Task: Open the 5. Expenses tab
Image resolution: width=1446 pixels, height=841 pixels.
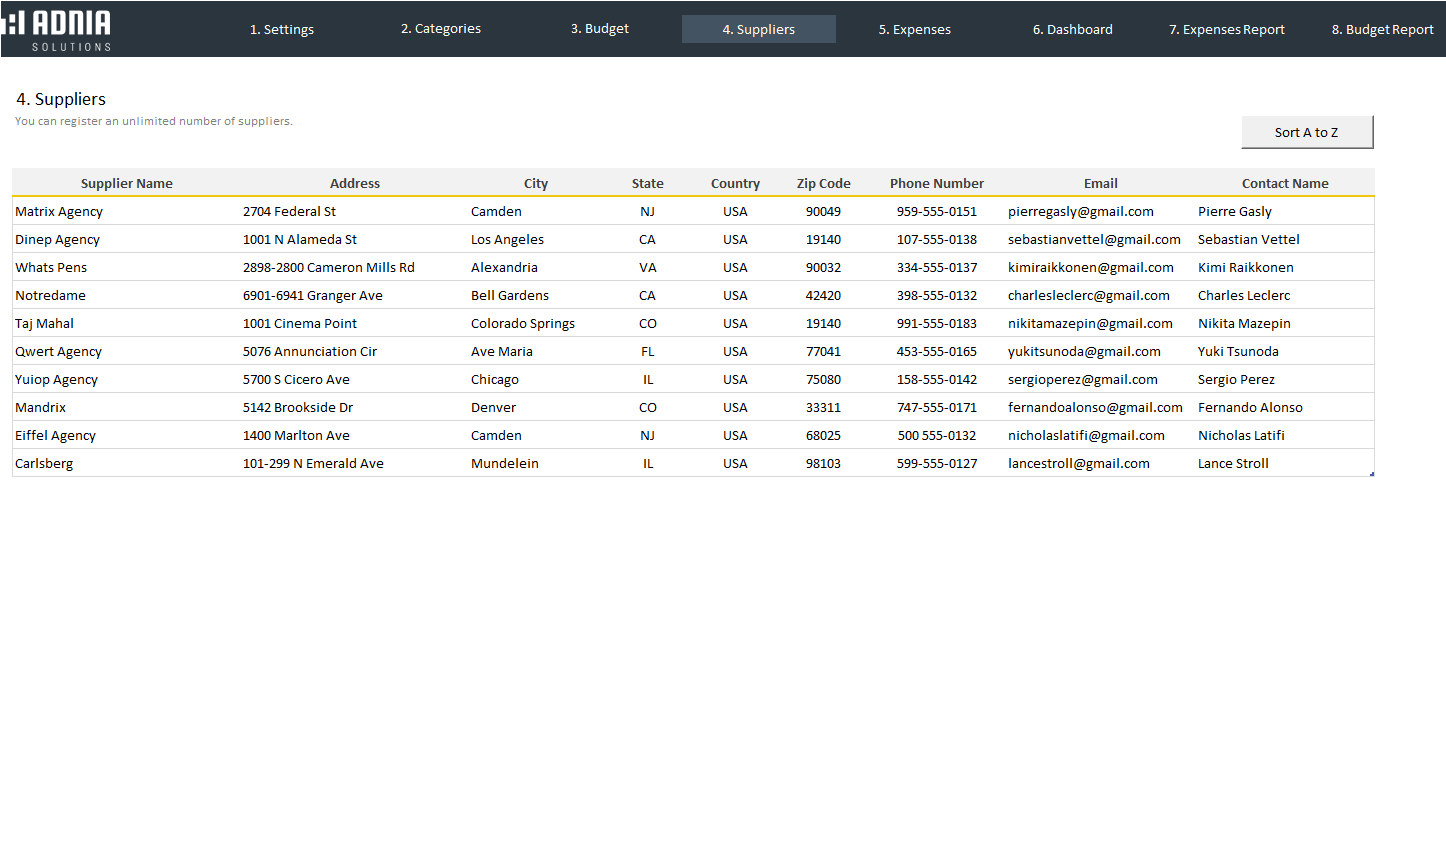Action: [915, 29]
